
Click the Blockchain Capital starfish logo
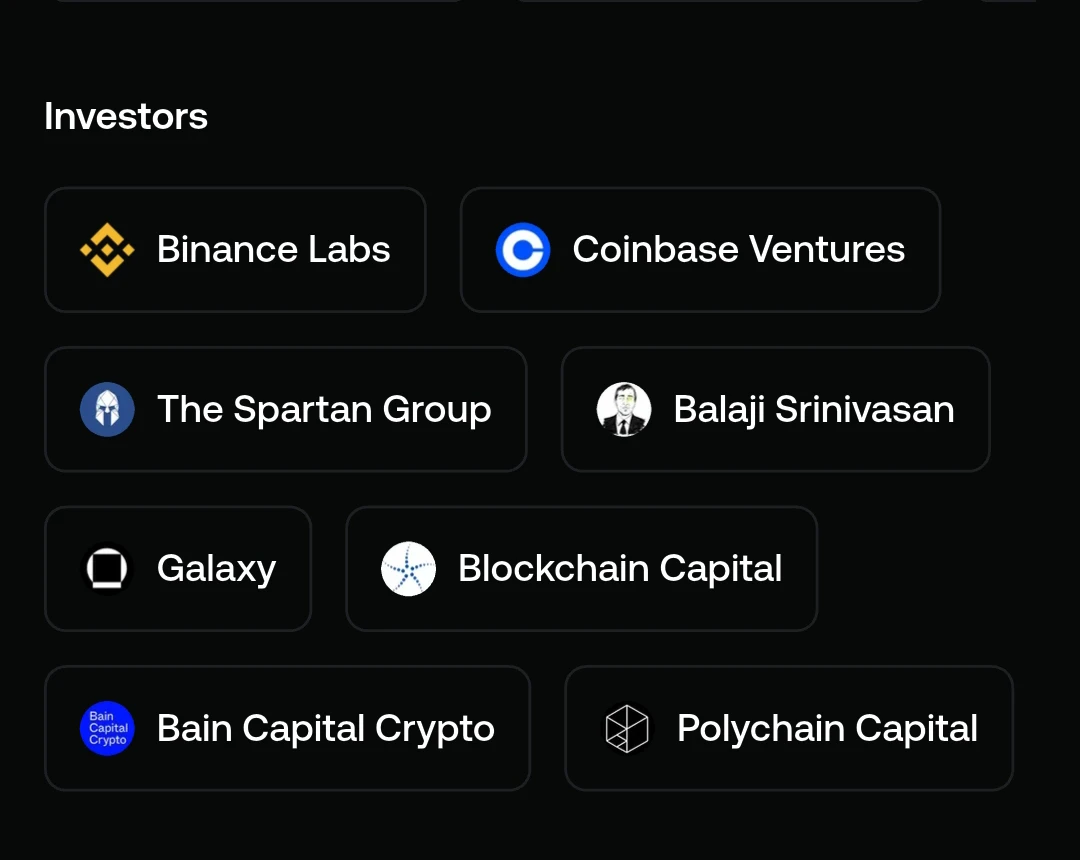408,569
